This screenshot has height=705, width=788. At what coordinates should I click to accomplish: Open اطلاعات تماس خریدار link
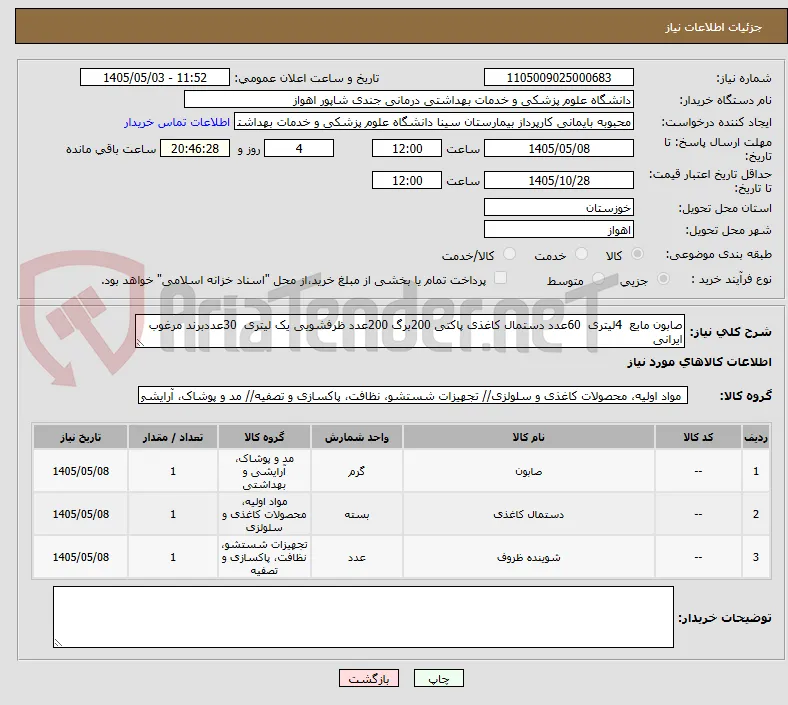pyautogui.click(x=177, y=122)
